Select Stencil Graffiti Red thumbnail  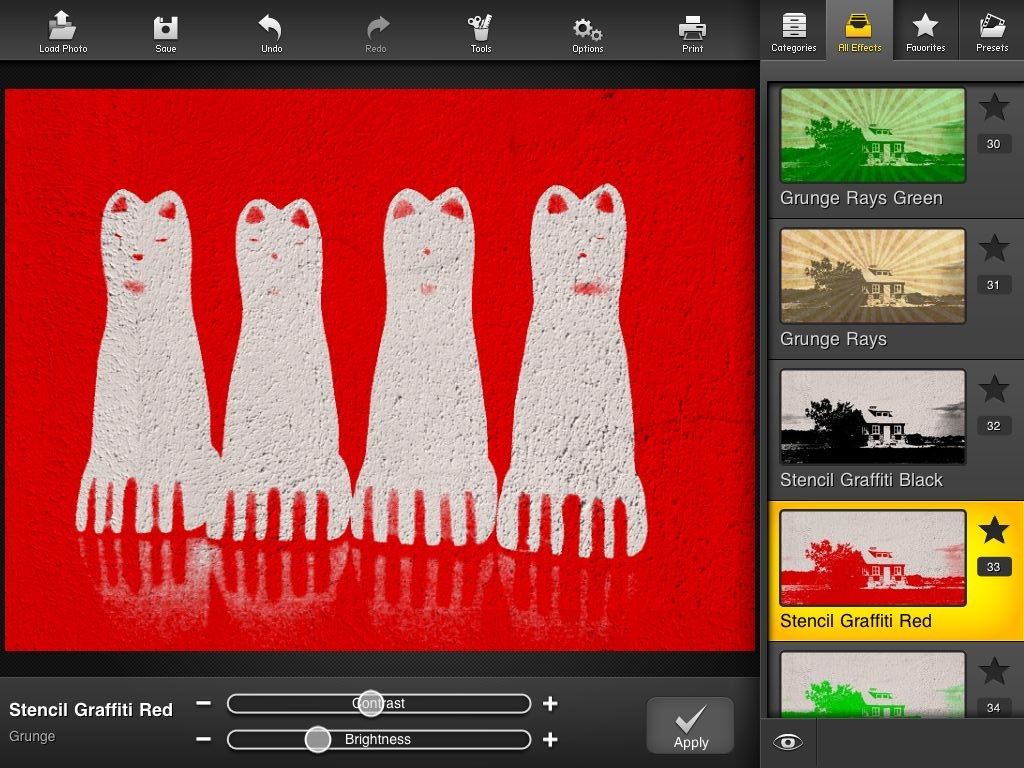[x=872, y=558]
